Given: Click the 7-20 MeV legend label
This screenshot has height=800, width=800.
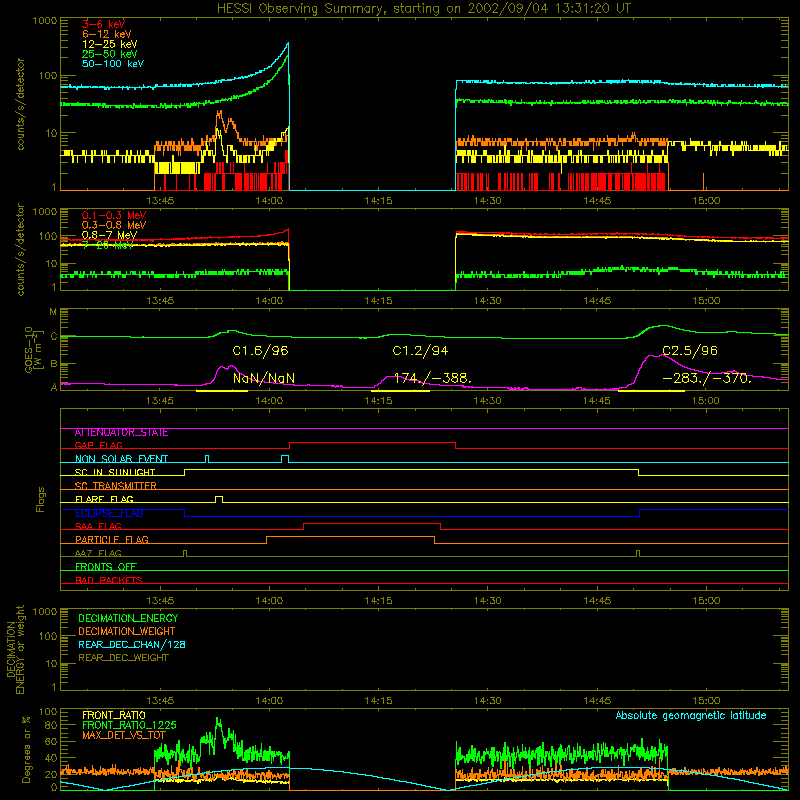Looking at the screenshot, I should pos(107,245).
